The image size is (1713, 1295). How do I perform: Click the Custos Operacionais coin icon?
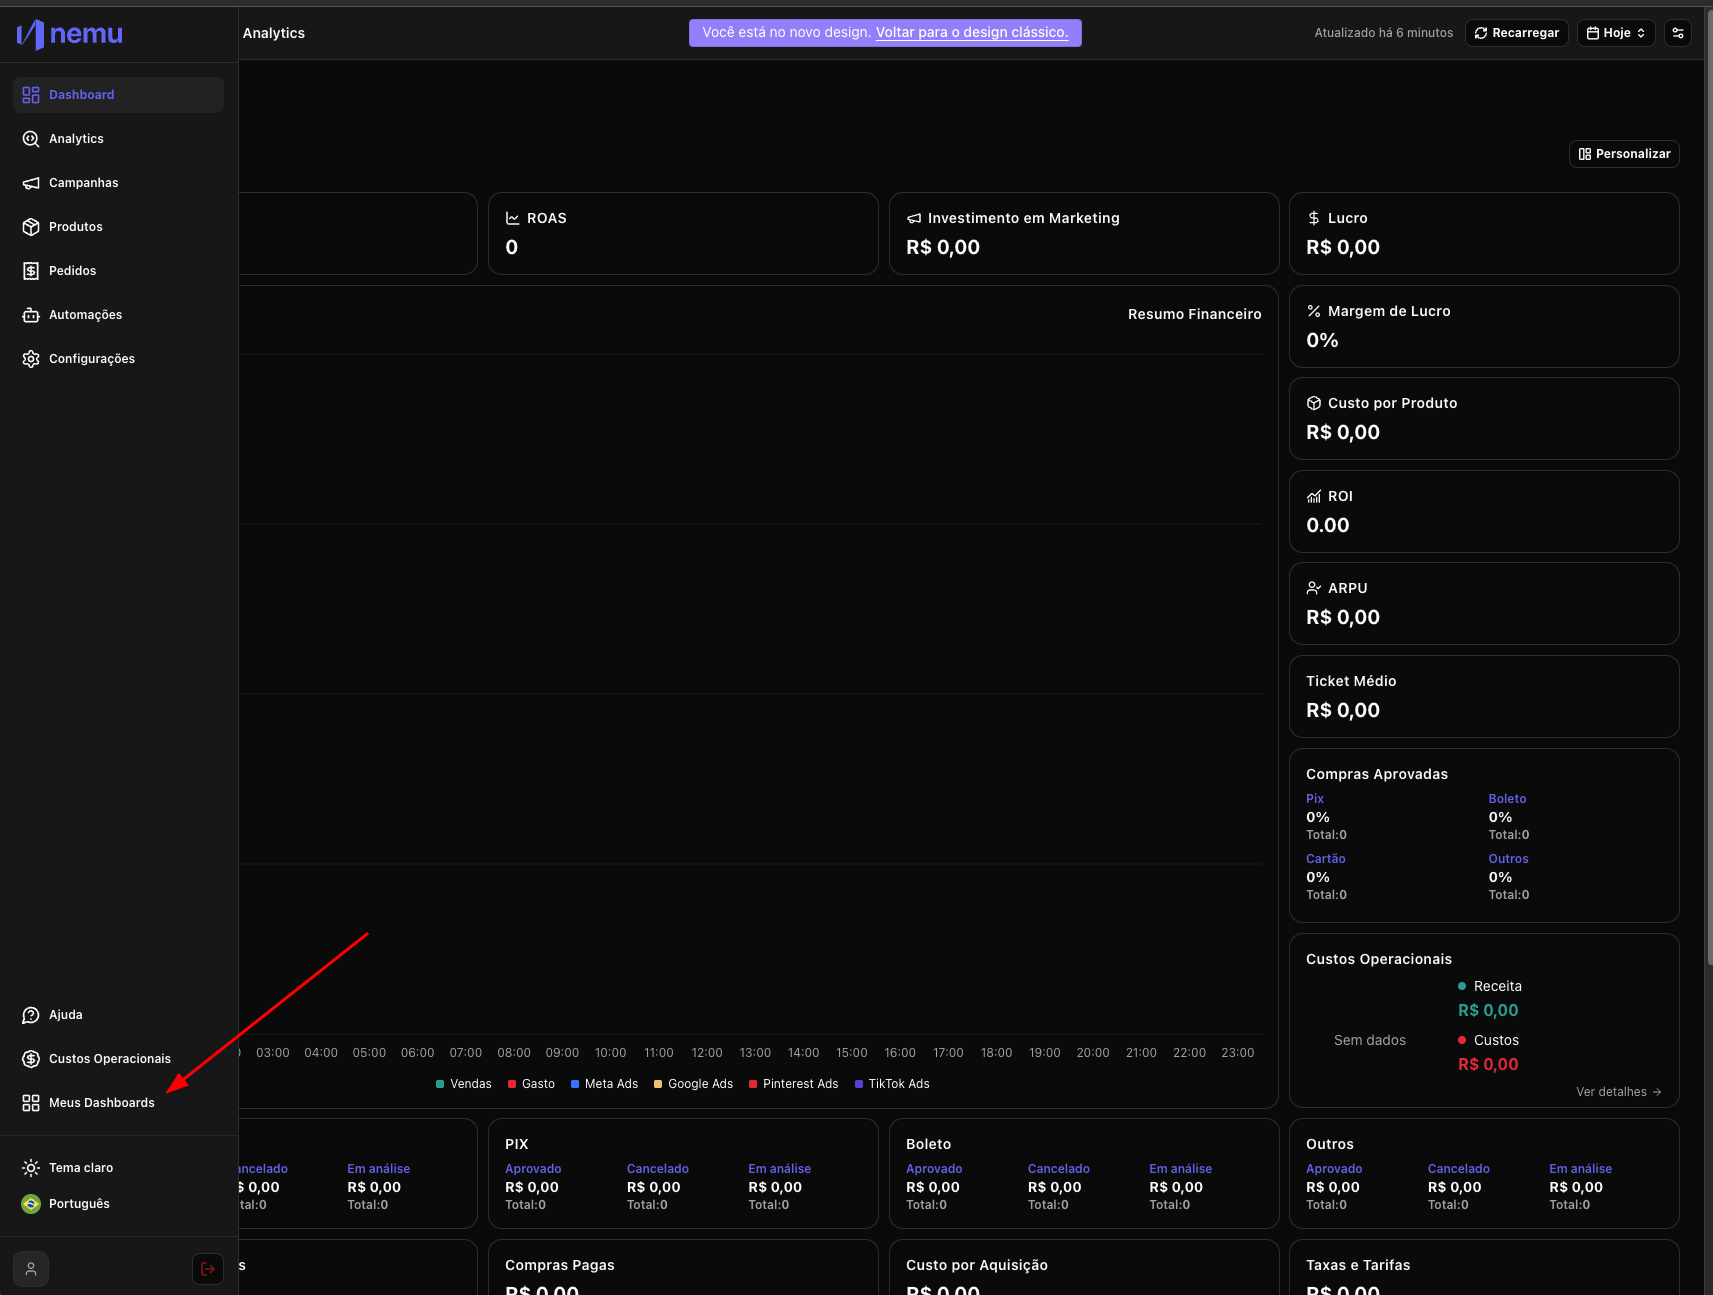pyautogui.click(x=31, y=1059)
